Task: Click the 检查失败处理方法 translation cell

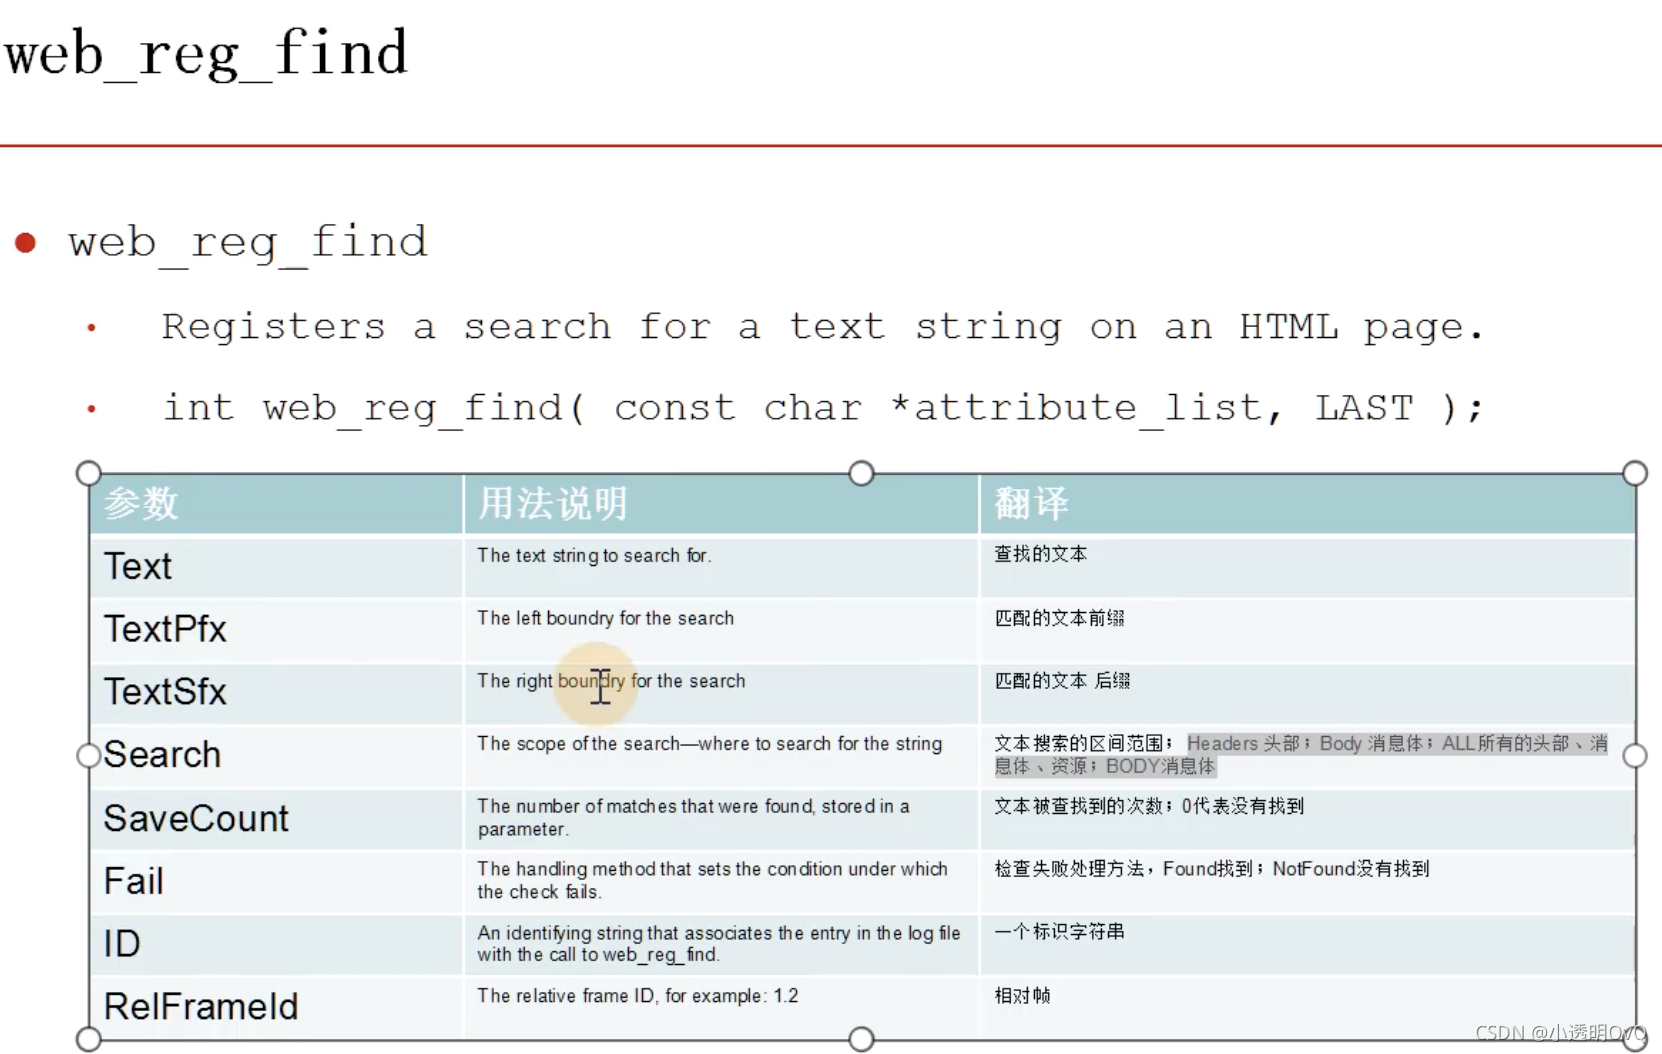Action: 1307,882
